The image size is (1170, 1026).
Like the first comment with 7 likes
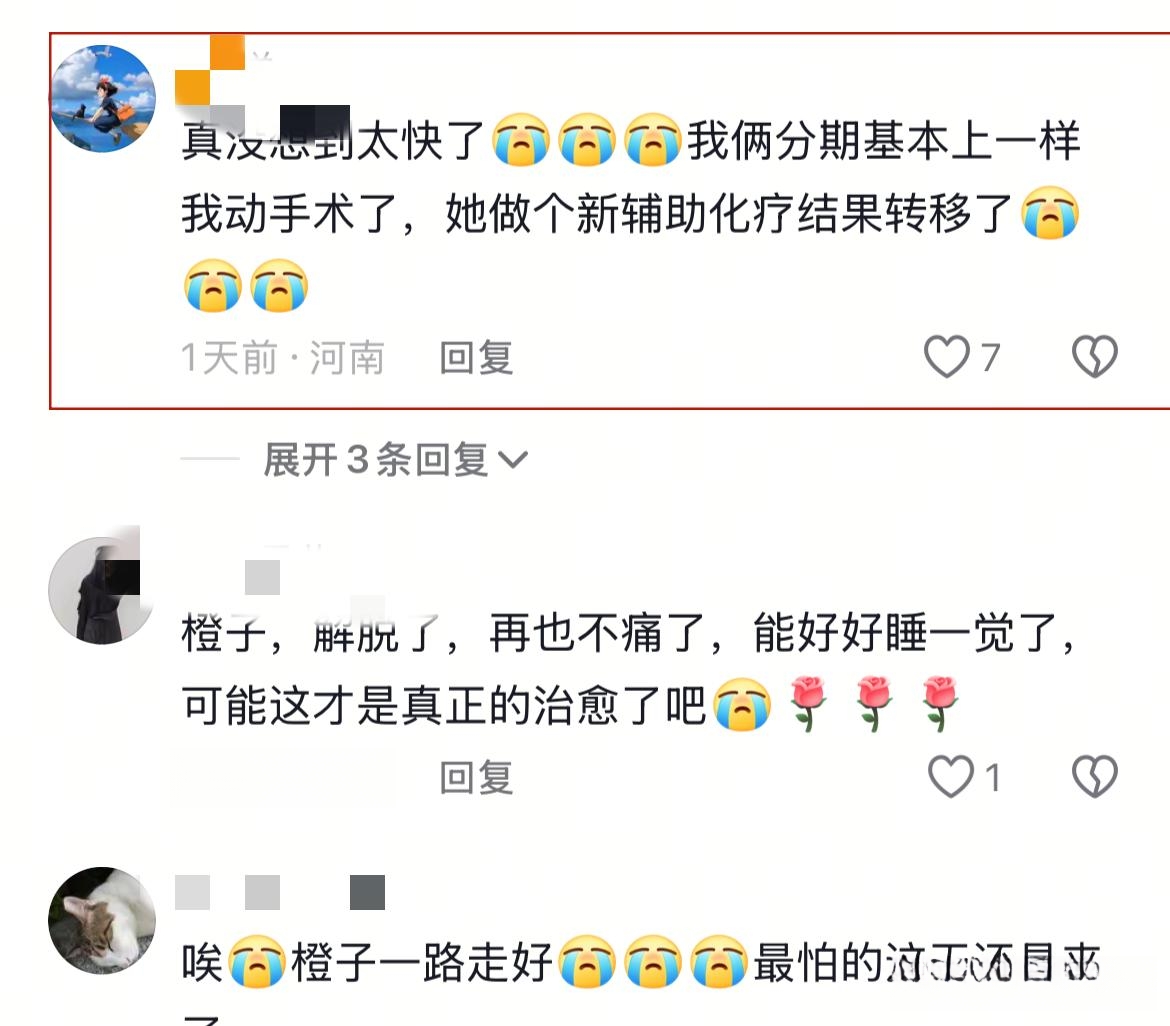[x=946, y=357]
